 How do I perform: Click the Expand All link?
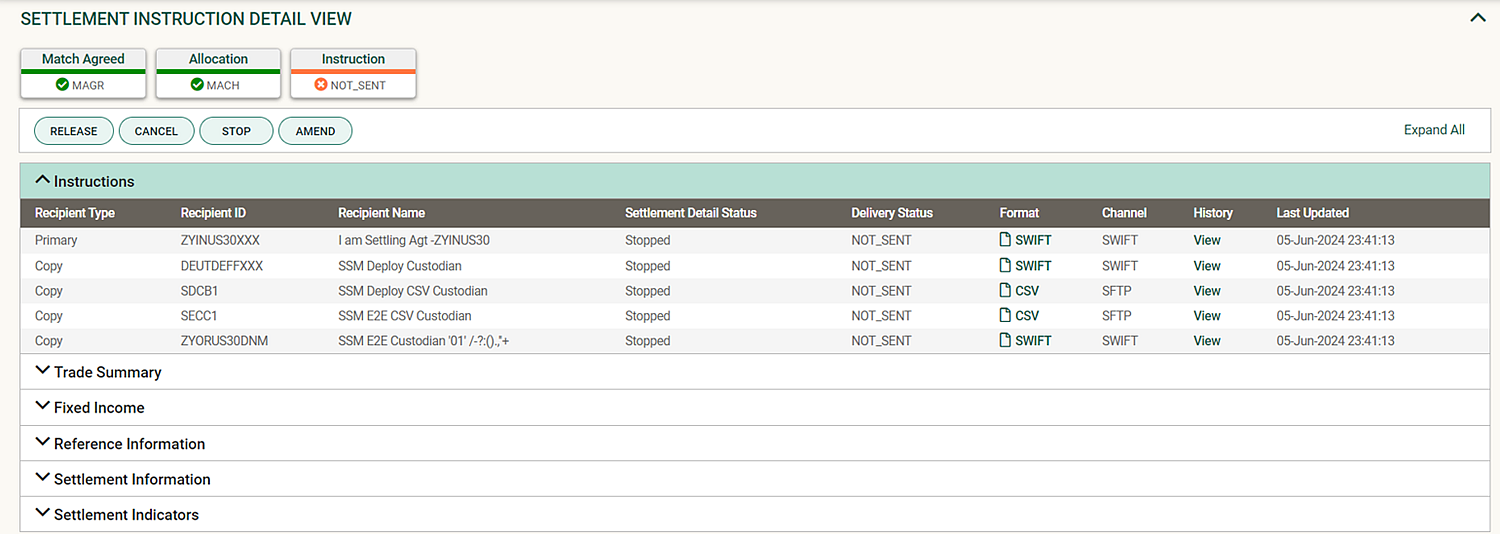click(x=1434, y=130)
